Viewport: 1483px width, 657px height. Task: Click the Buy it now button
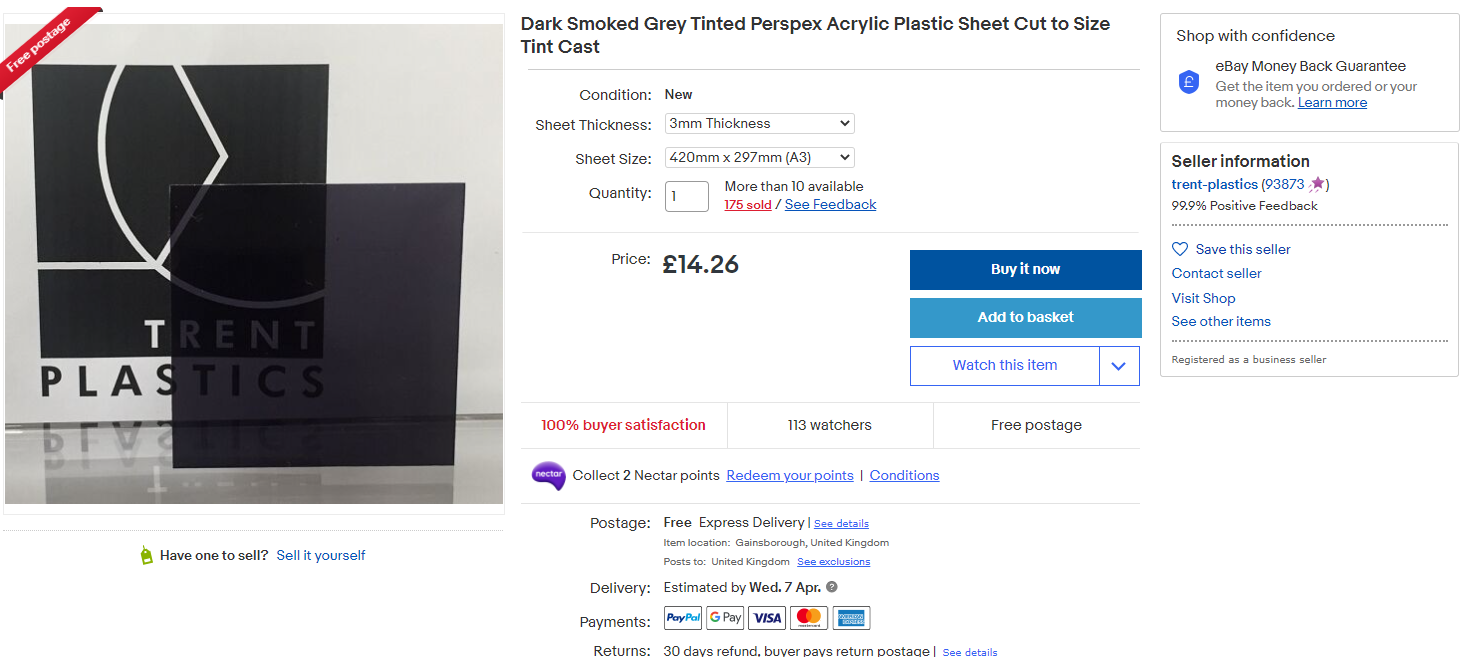(x=1025, y=269)
